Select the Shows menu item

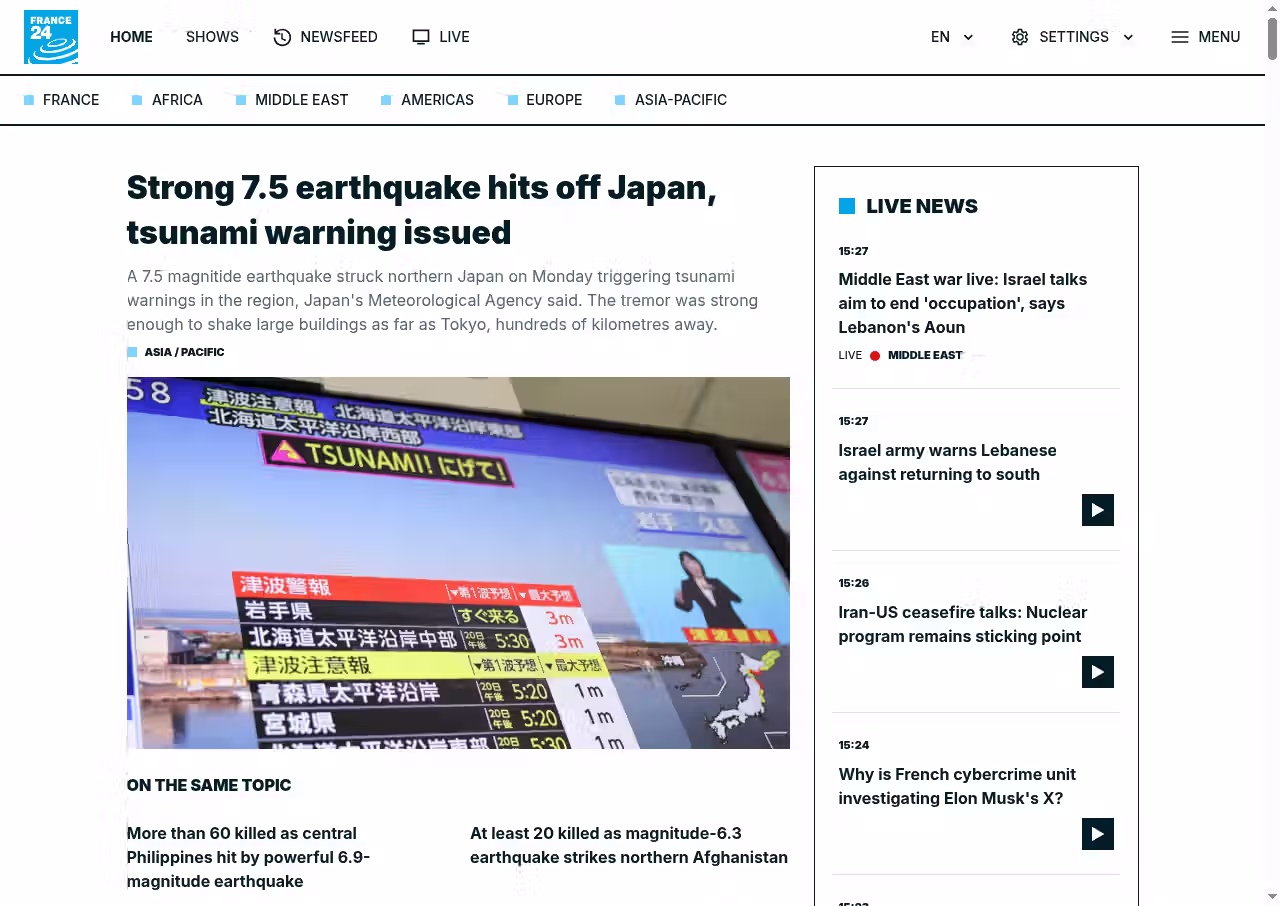pos(212,37)
